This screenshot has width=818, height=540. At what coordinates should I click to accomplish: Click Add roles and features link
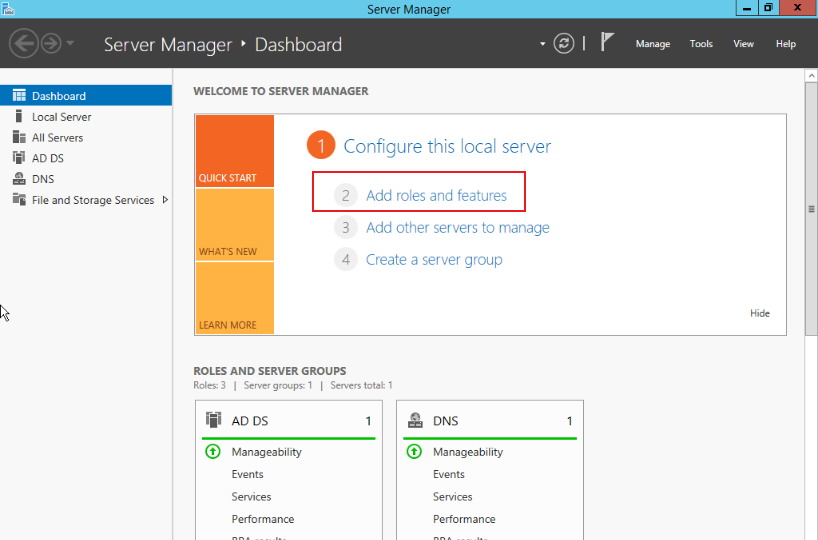click(436, 196)
